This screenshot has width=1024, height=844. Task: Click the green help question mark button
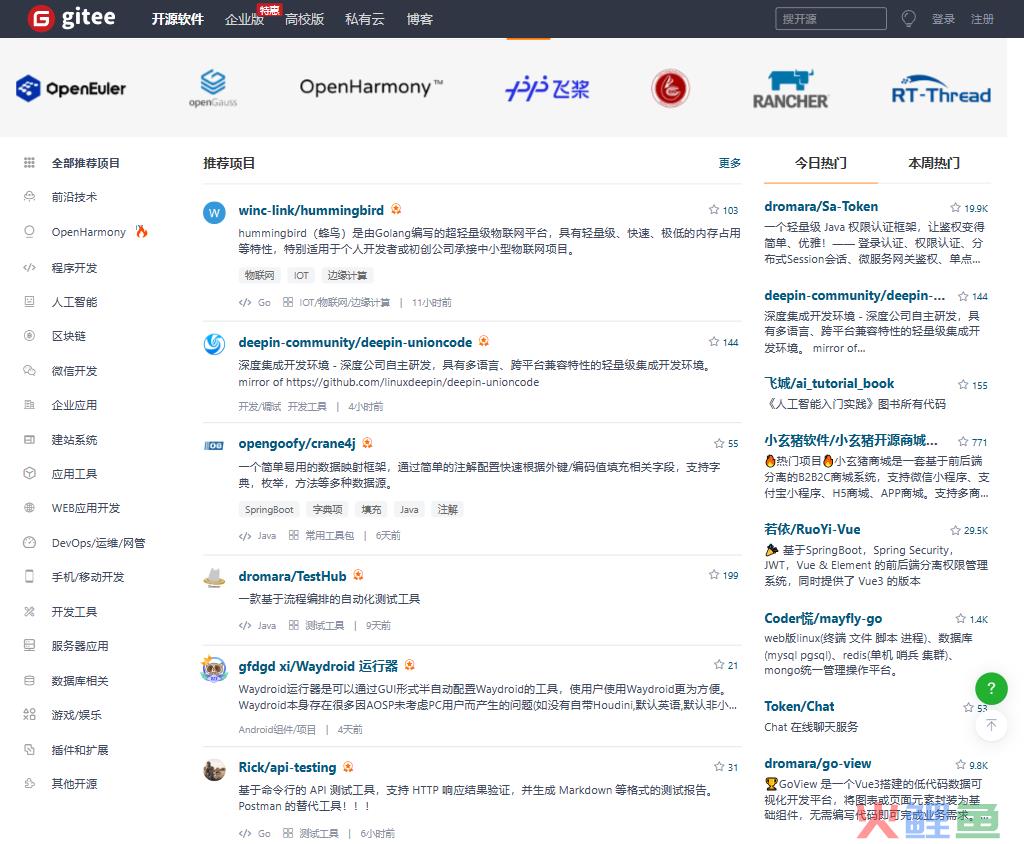pos(991,687)
